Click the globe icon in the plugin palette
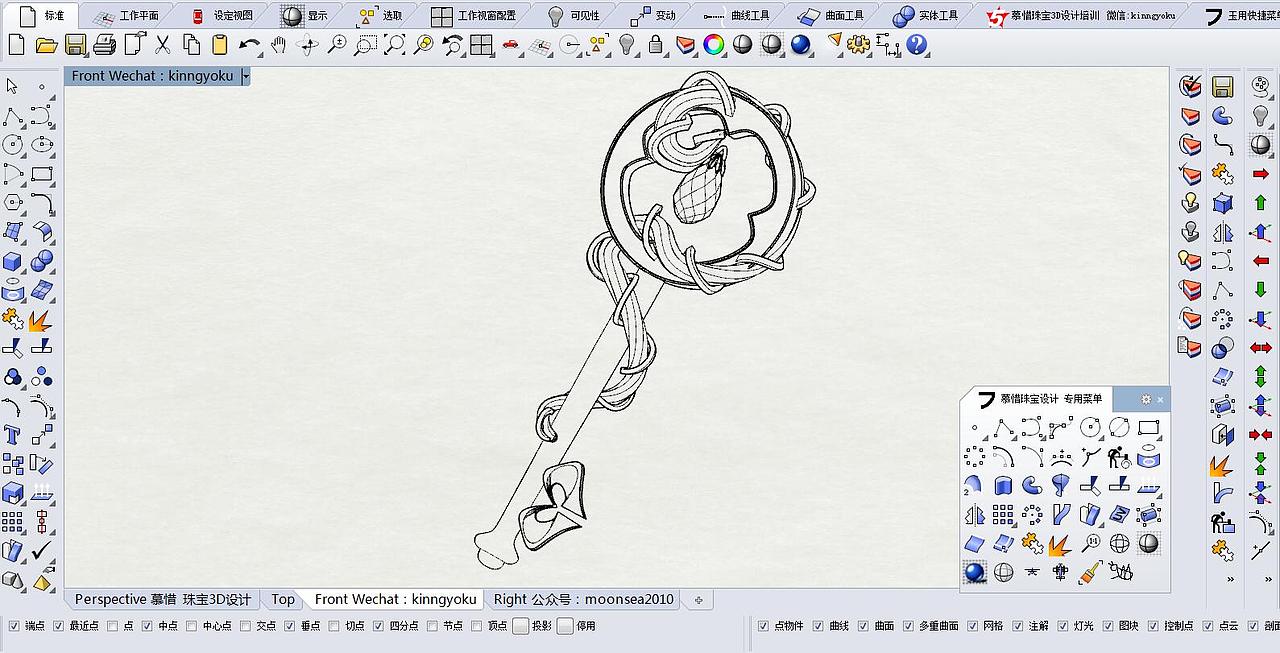1280x653 pixels. point(1120,542)
